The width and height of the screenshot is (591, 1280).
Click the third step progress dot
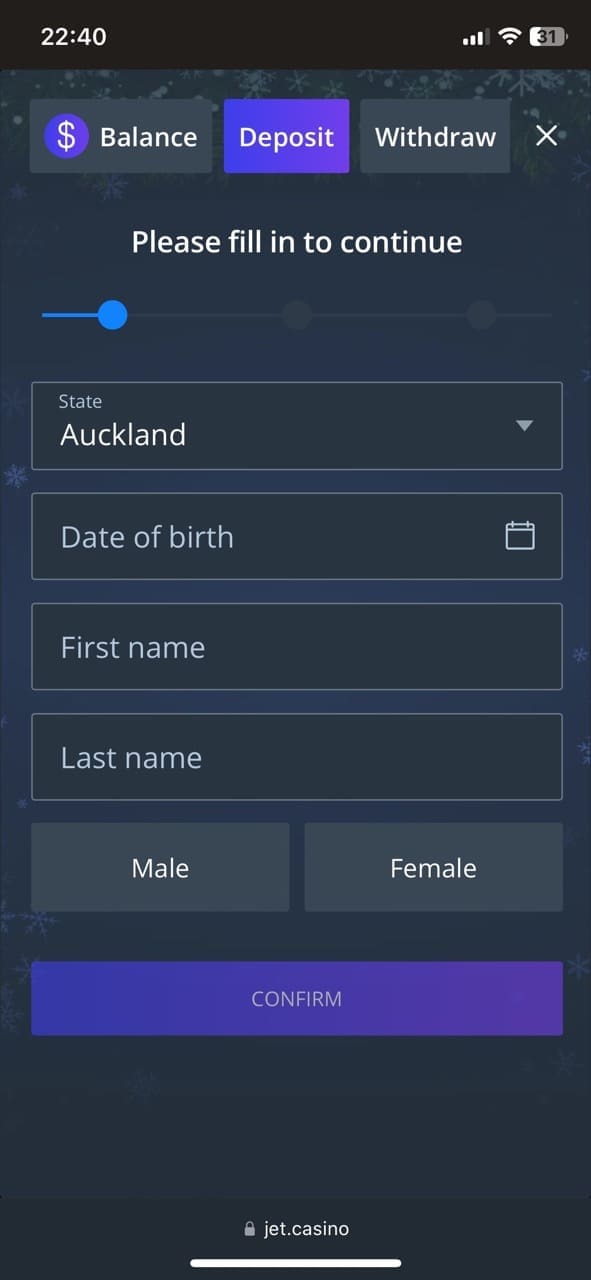pyautogui.click(x=481, y=315)
